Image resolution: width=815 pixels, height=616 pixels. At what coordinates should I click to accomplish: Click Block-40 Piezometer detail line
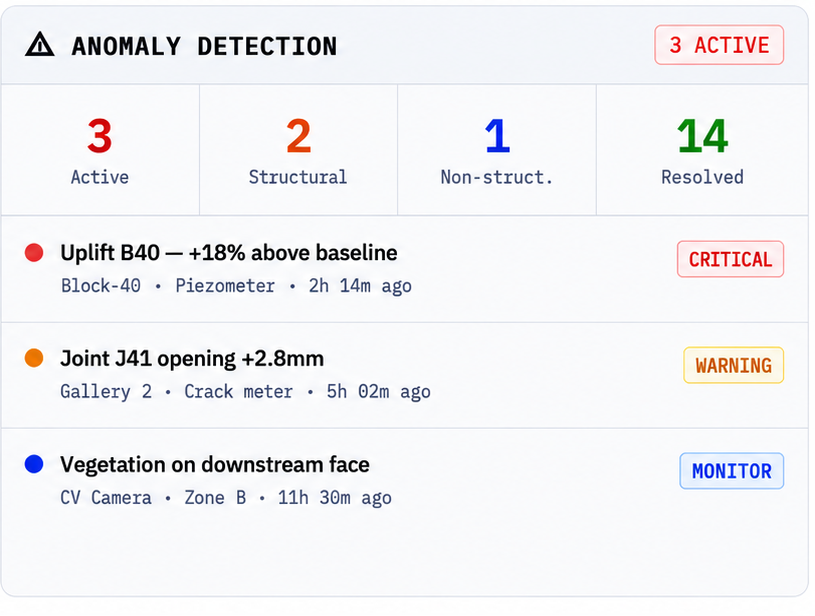(236, 286)
